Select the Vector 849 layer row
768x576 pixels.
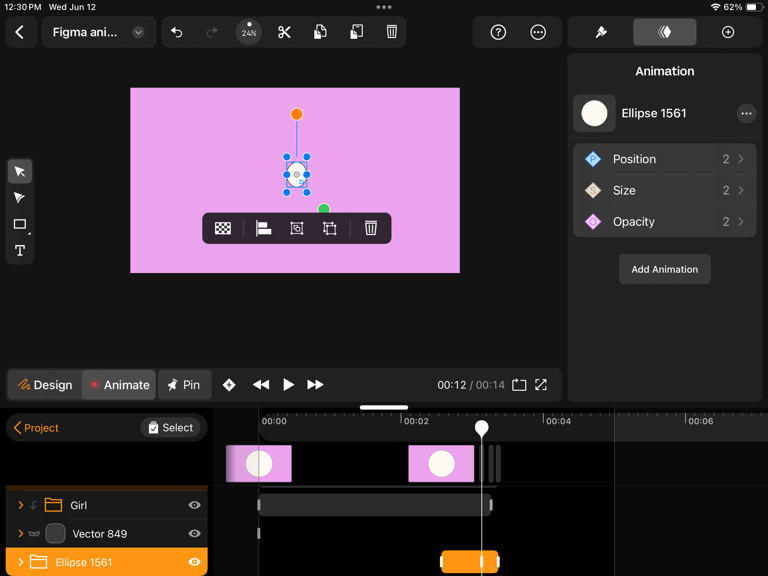[107, 533]
